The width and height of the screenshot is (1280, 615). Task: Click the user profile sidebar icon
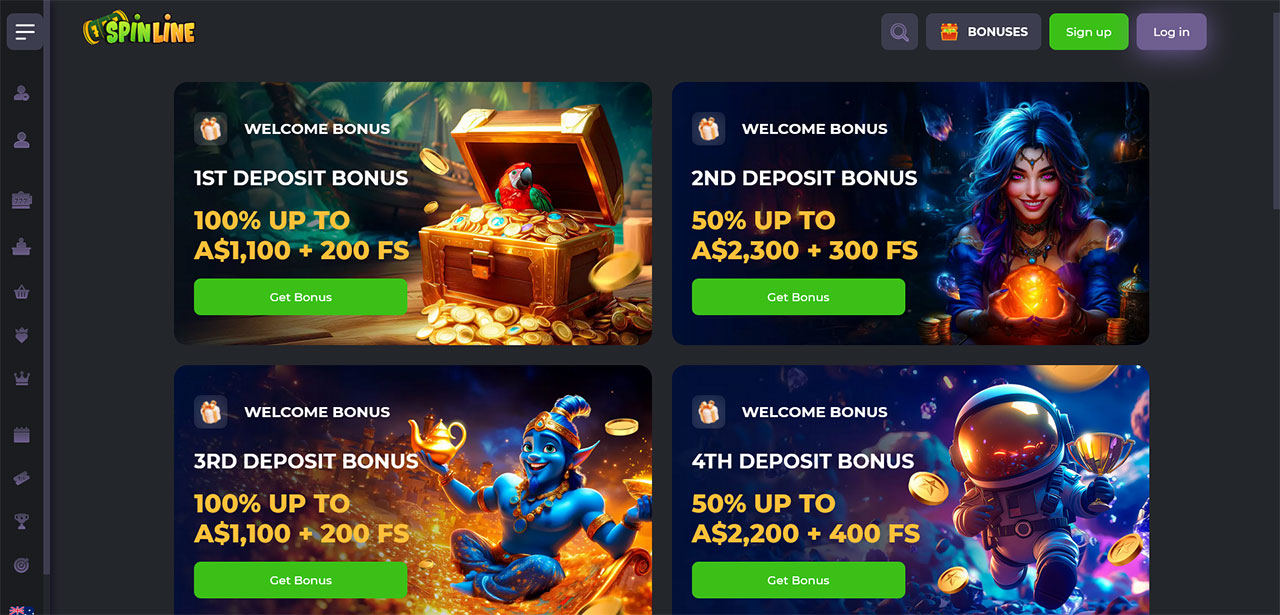pyautogui.click(x=21, y=141)
